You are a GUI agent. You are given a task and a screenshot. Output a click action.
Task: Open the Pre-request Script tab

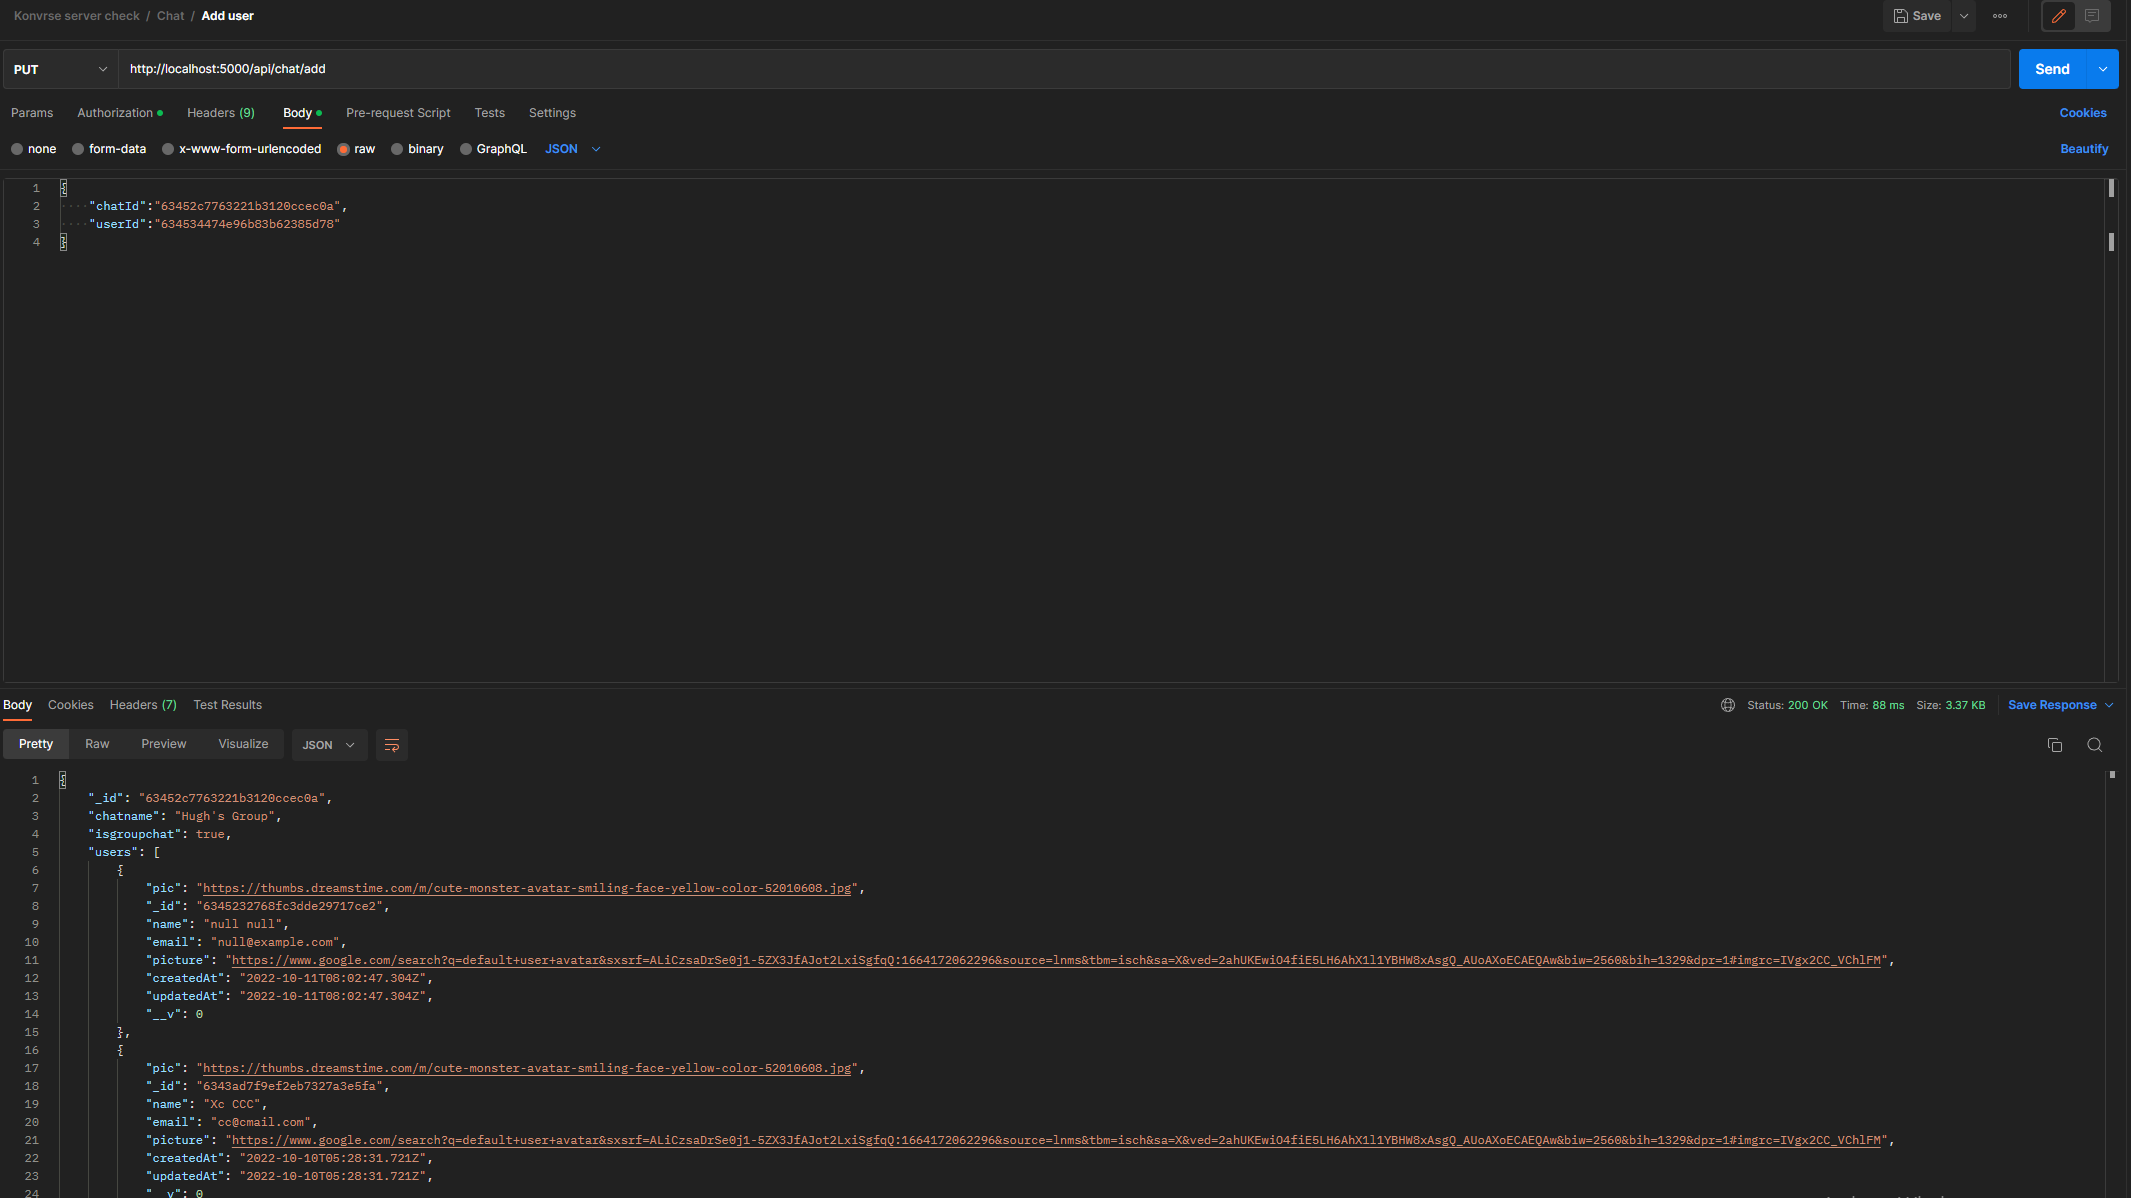coord(398,113)
